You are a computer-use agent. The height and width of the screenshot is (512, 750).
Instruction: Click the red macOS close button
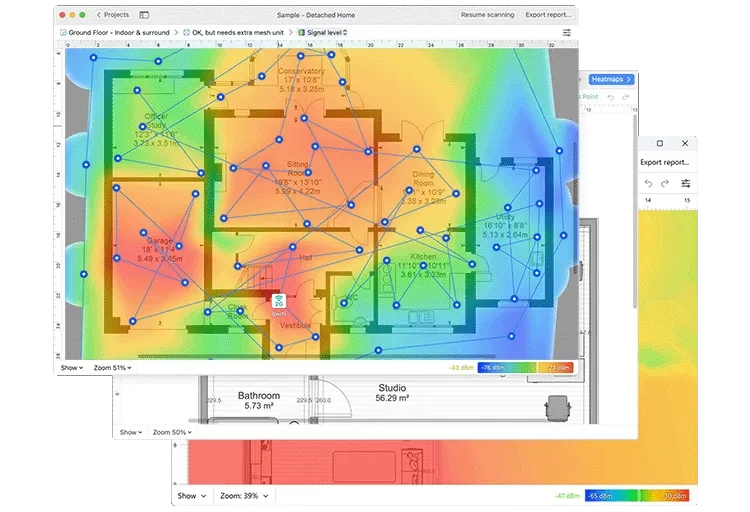pos(62,15)
